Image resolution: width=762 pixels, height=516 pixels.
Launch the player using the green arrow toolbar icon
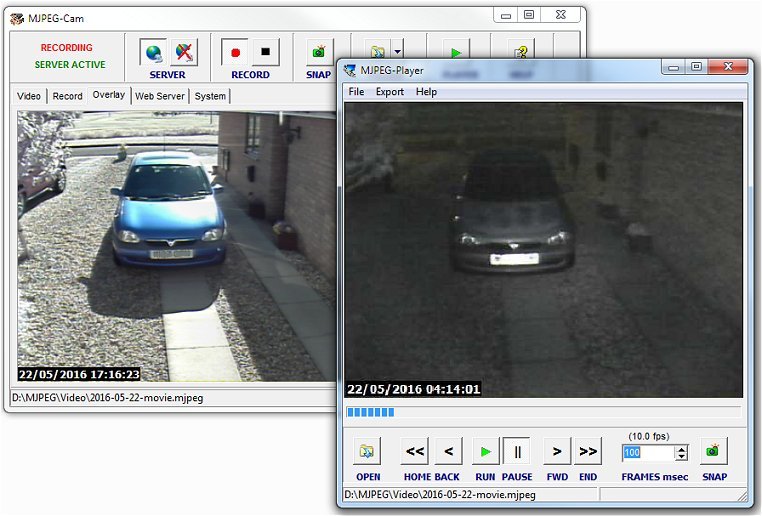point(455,52)
